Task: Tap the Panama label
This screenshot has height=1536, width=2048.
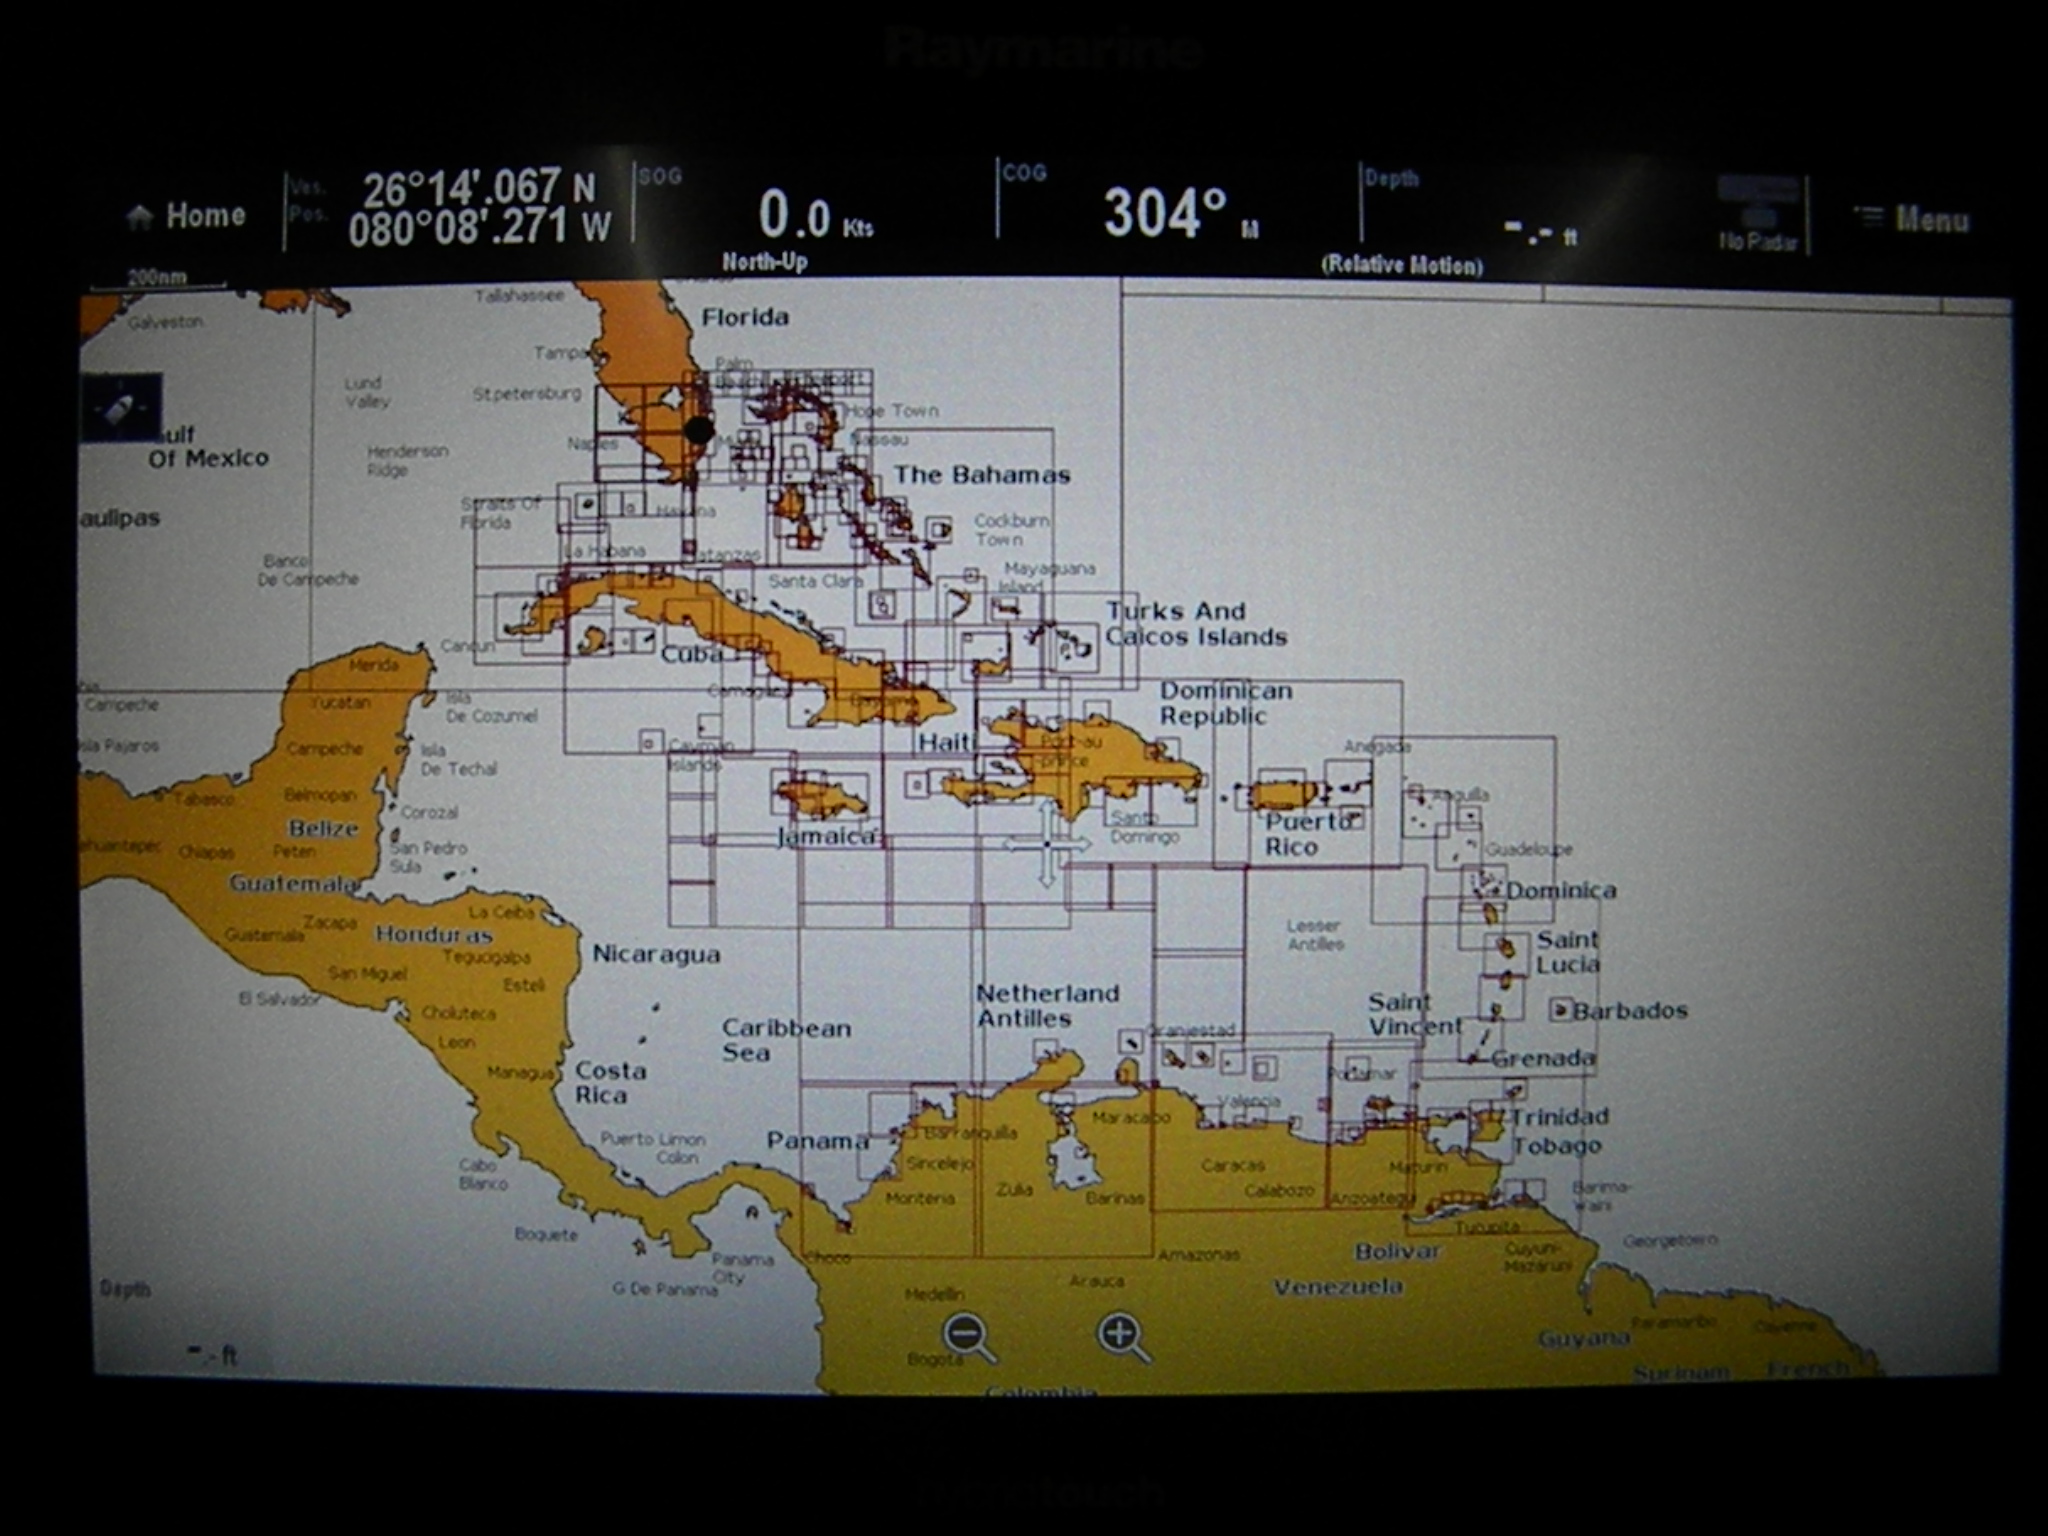Action: coord(817,1141)
